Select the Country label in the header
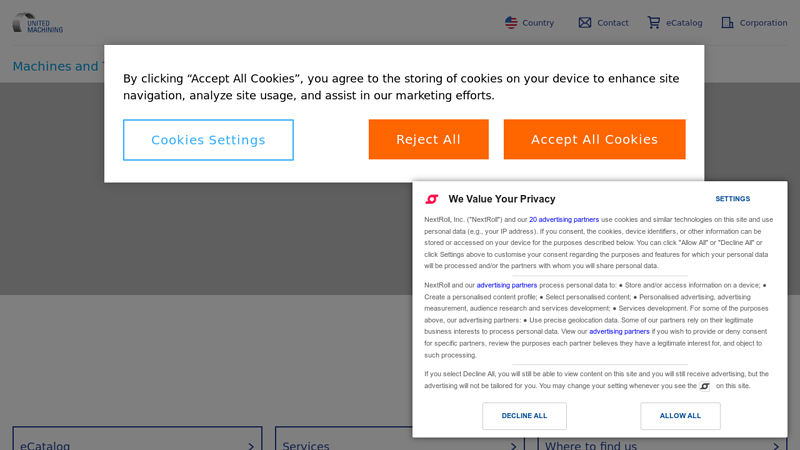The width and height of the screenshot is (800, 450). click(538, 23)
